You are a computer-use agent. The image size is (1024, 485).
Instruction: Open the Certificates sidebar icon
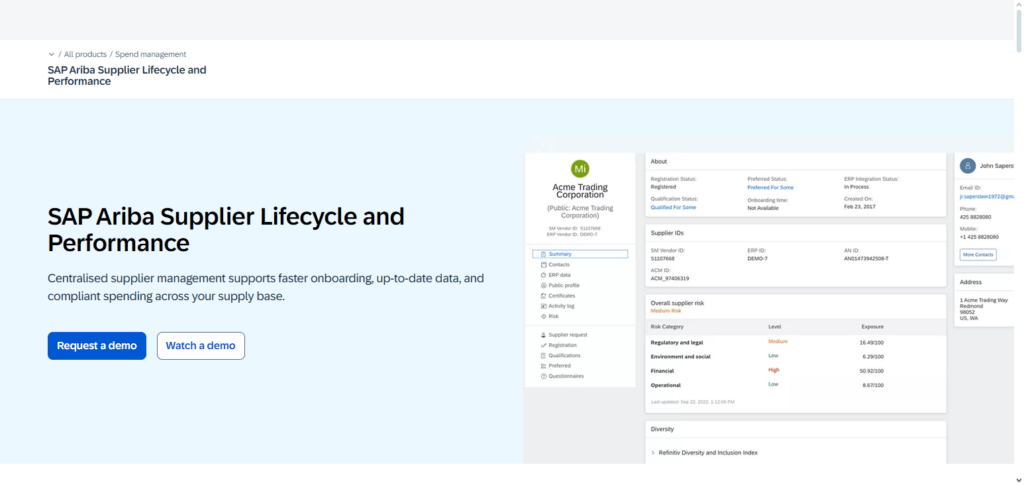[543, 296]
